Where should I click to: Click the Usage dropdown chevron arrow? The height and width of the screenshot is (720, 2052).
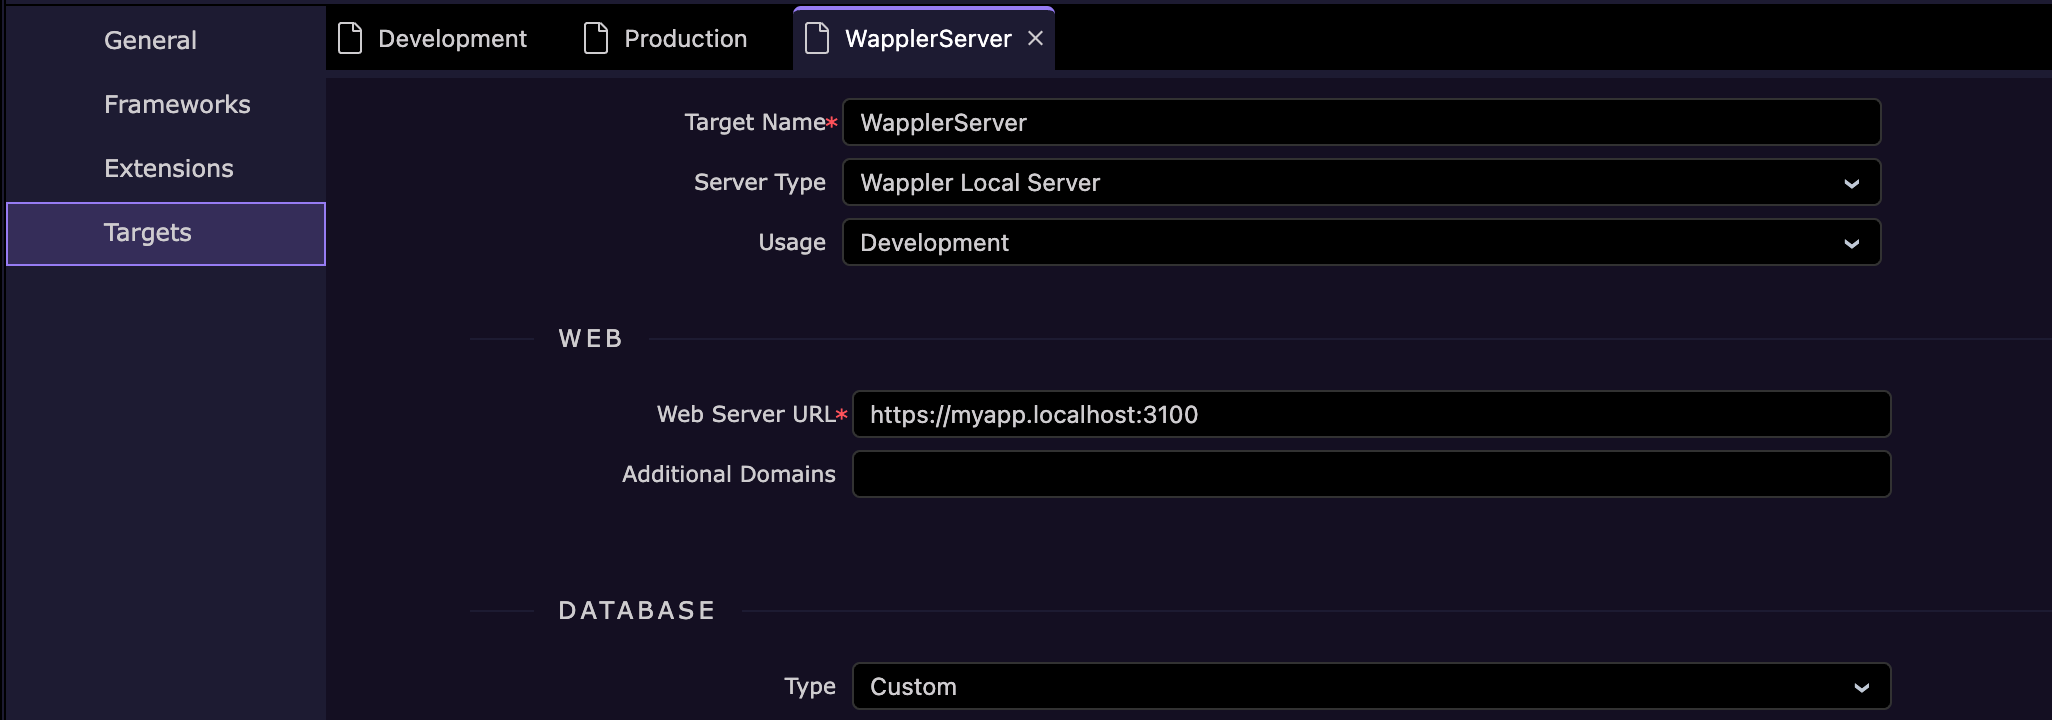(1852, 244)
